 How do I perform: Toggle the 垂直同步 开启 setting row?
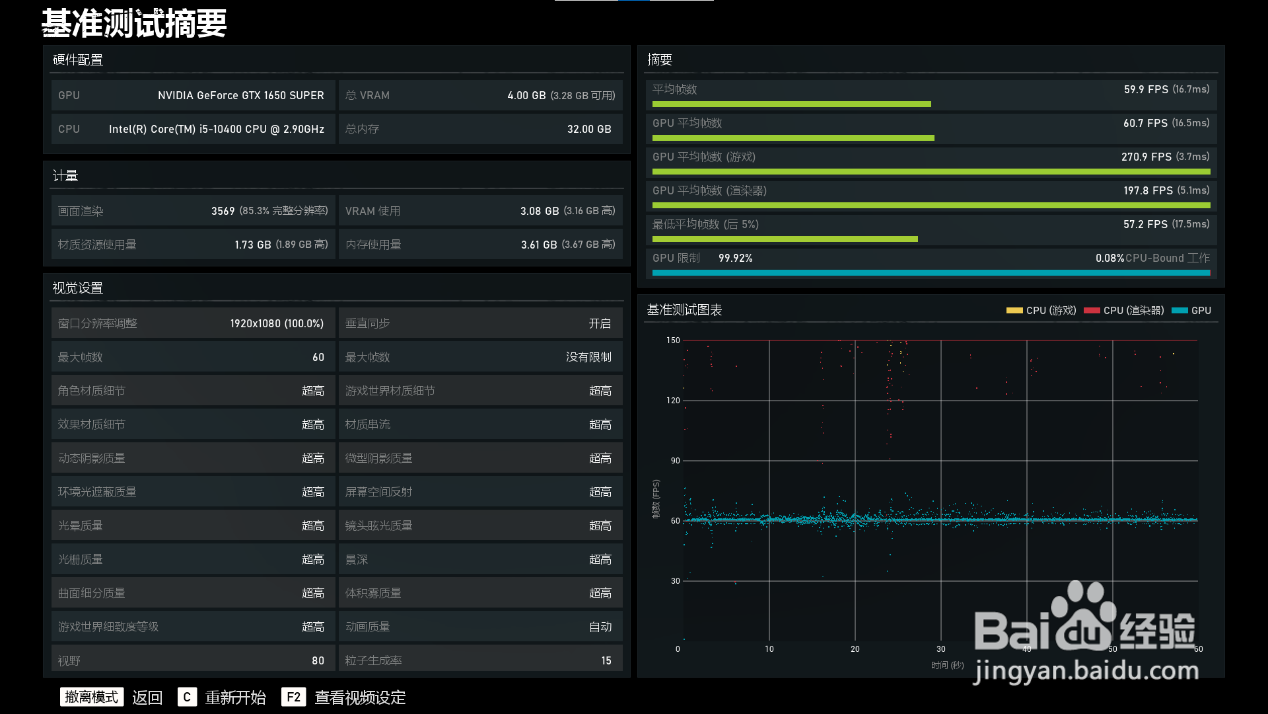pos(480,324)
